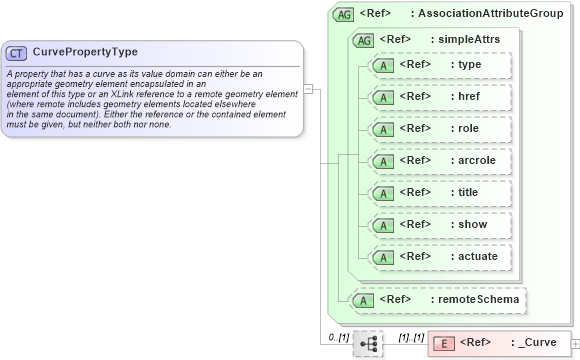The height and width of the screenshot is (360, 580).
Task: Select the title attribute label
Action: tap(468, 192)
